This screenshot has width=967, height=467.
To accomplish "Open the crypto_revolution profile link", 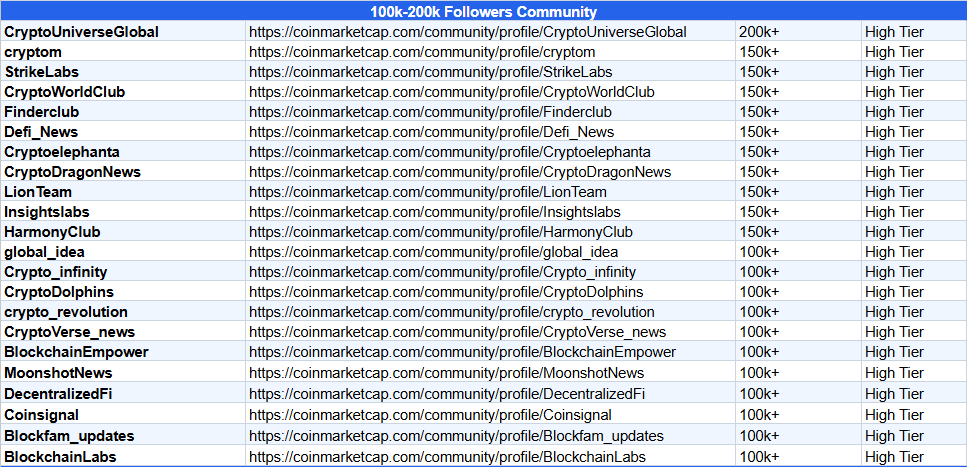I will click(x=451, y=312).
